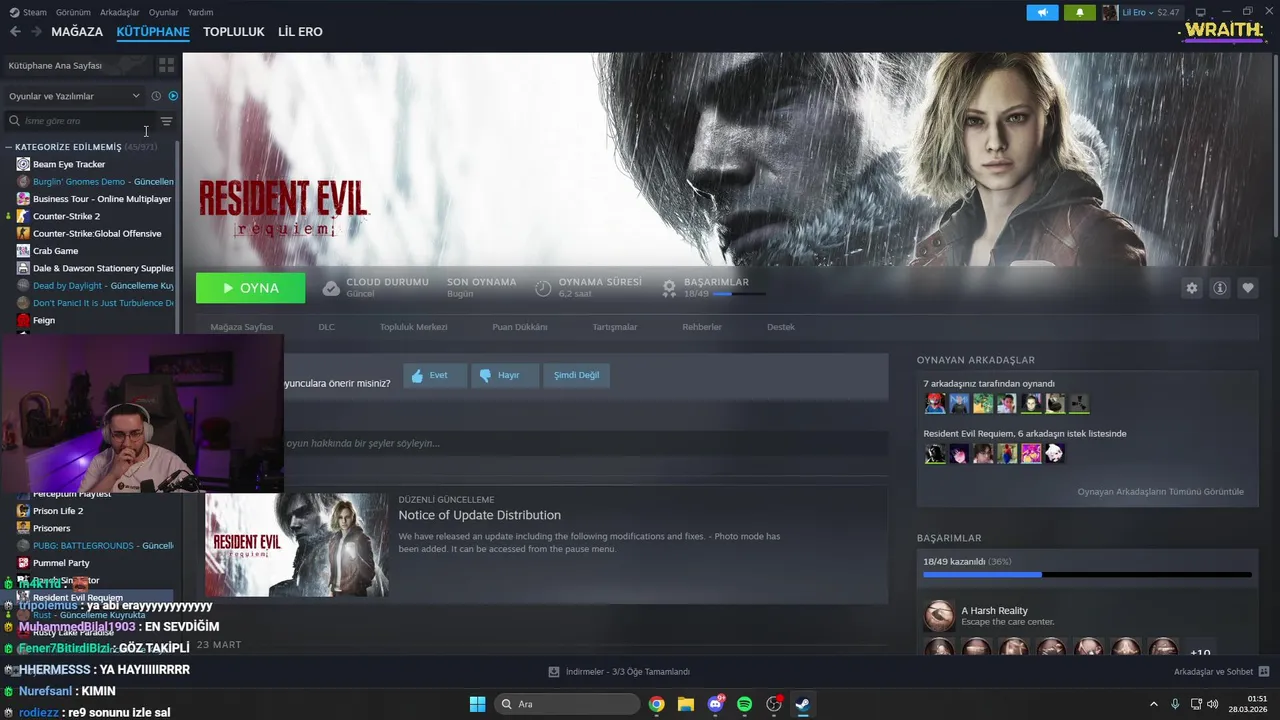Click the recent activity clock filter icon
Viewport: 1280px width, 720px height.
(x=156, y=96)
